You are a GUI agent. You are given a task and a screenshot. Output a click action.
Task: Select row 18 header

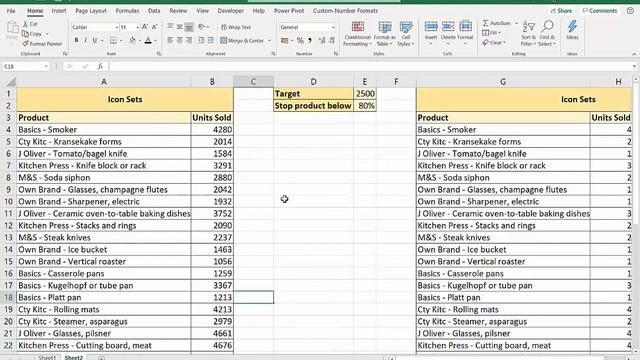coord(8,297)
